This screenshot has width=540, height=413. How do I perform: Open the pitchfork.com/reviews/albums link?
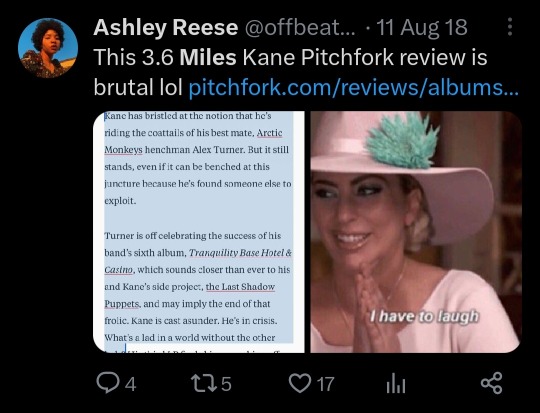pyautogui.click(x=354, y=87)
